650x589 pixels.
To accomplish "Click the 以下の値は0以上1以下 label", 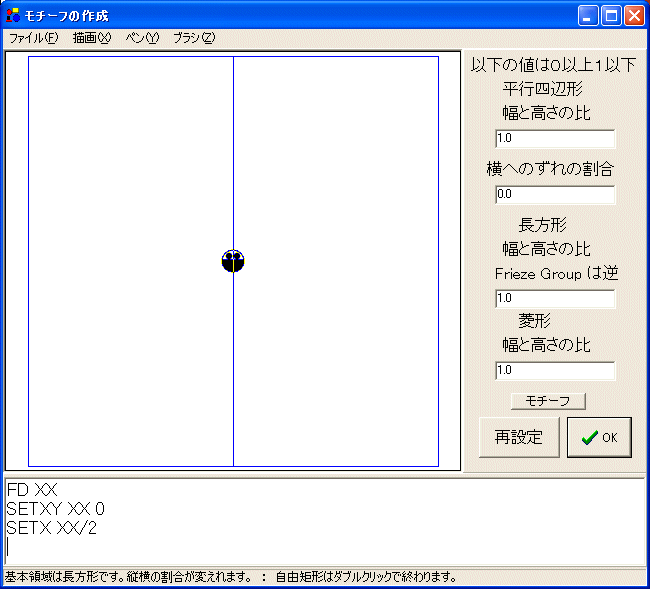I will [x=553, y=65].
